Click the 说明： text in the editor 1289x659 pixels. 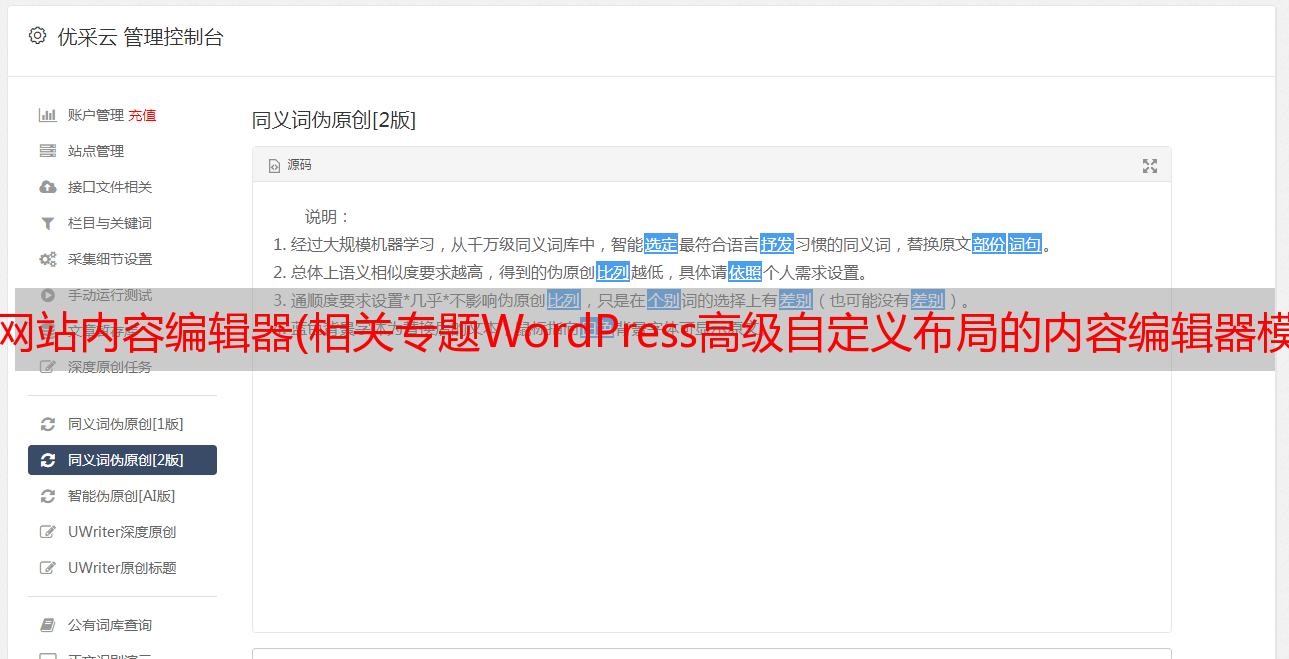pyautogui.click(x=328, y=216)
